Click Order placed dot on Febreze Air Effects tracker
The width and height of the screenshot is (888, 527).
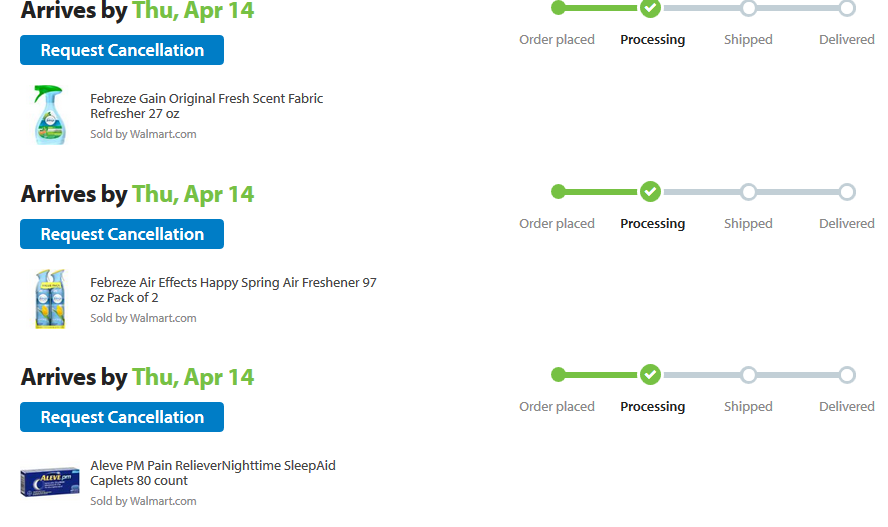click(x=558, y=191)
